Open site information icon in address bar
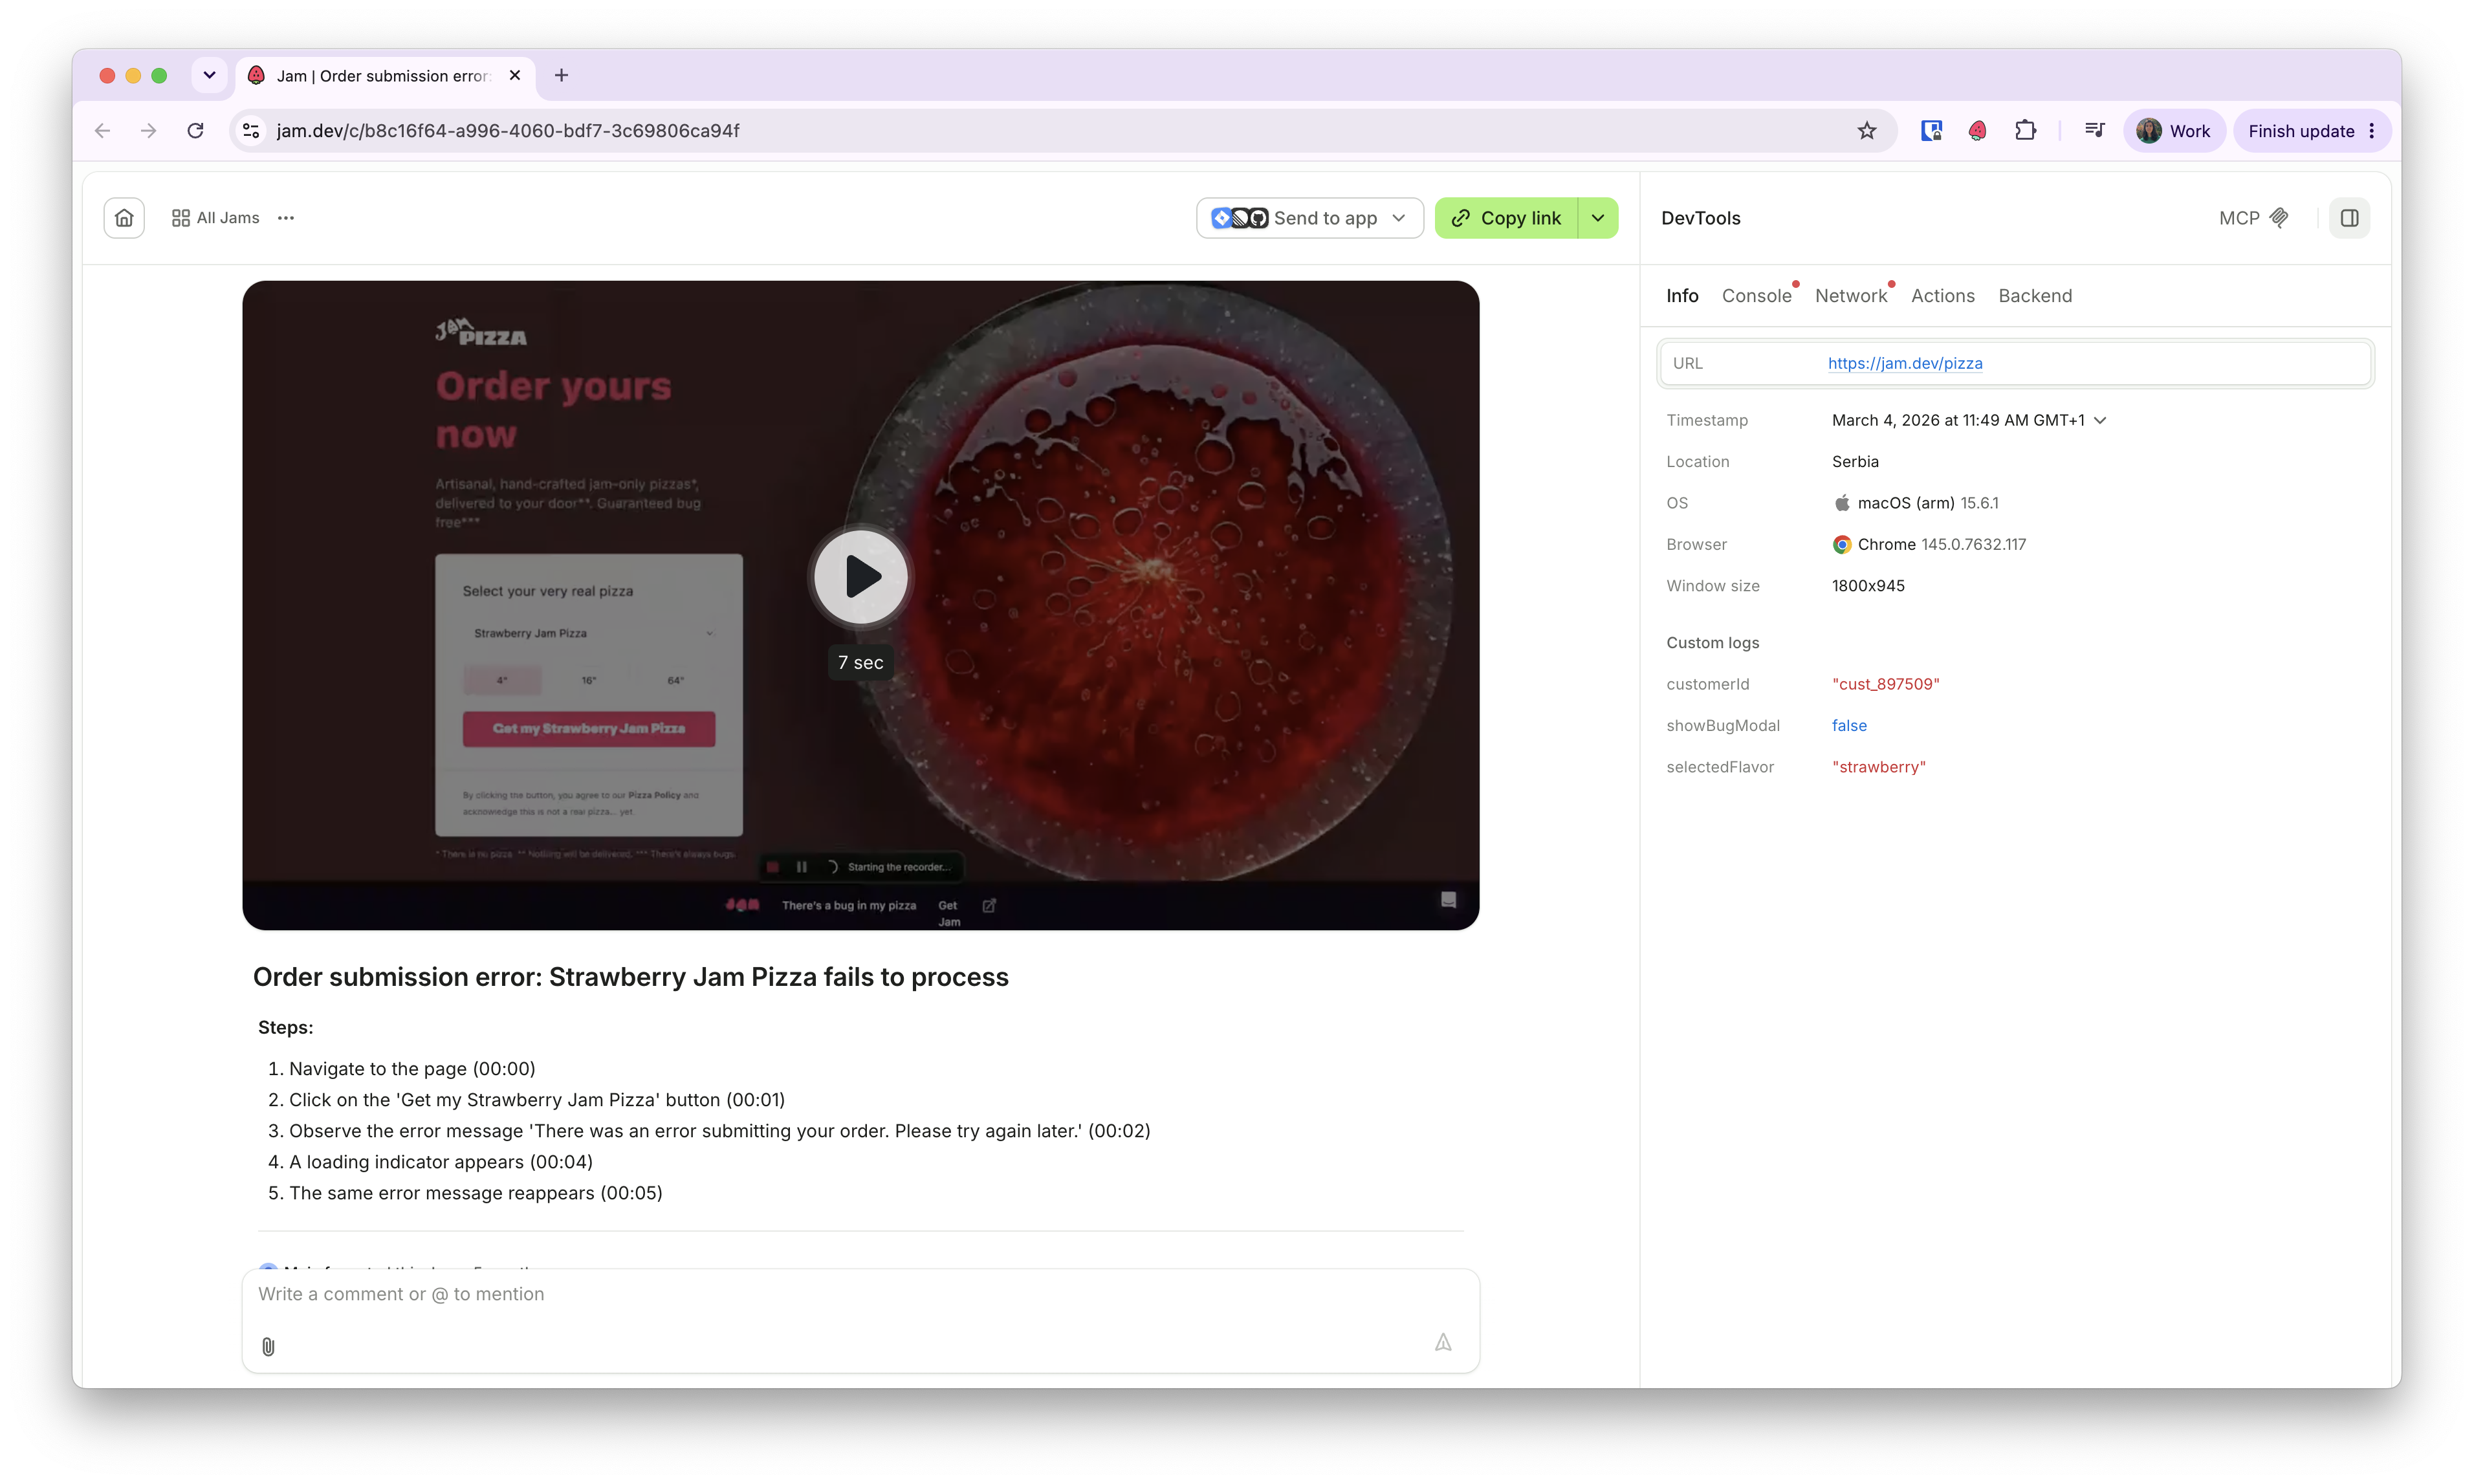 coord(251,131)
